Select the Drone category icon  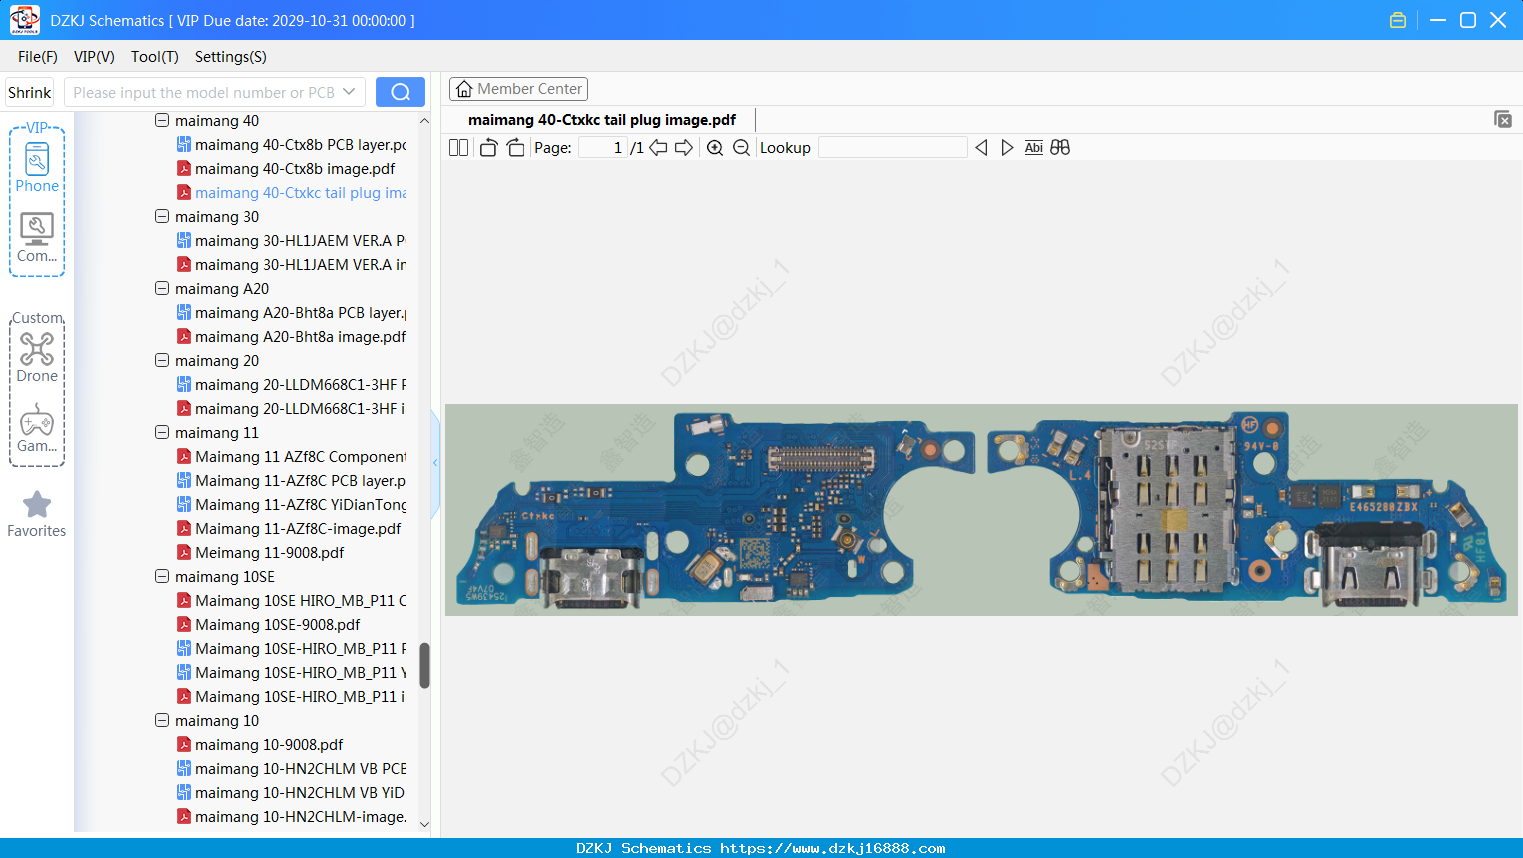[37, 357]
